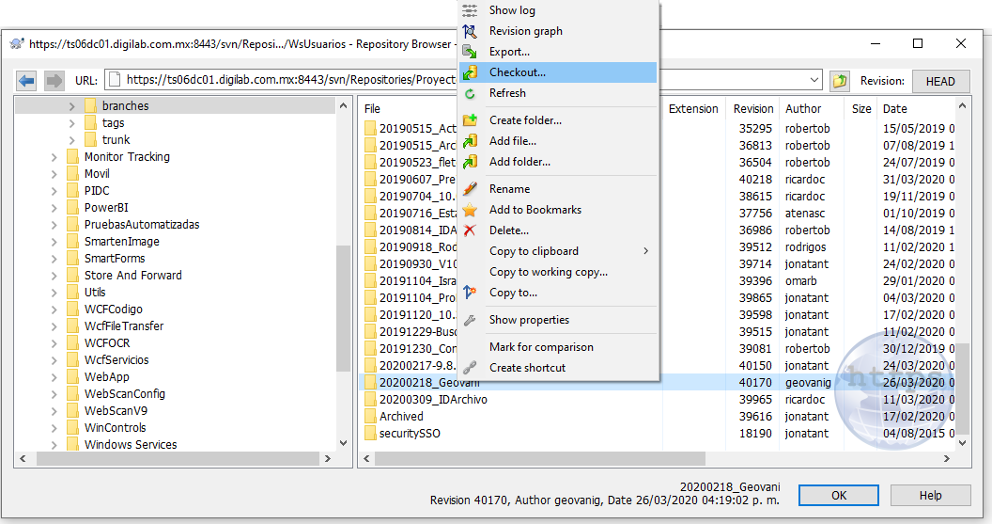992x524 pixels.
Task: Click the back navigation arrow icon
Action: click(x=27, y=81)
